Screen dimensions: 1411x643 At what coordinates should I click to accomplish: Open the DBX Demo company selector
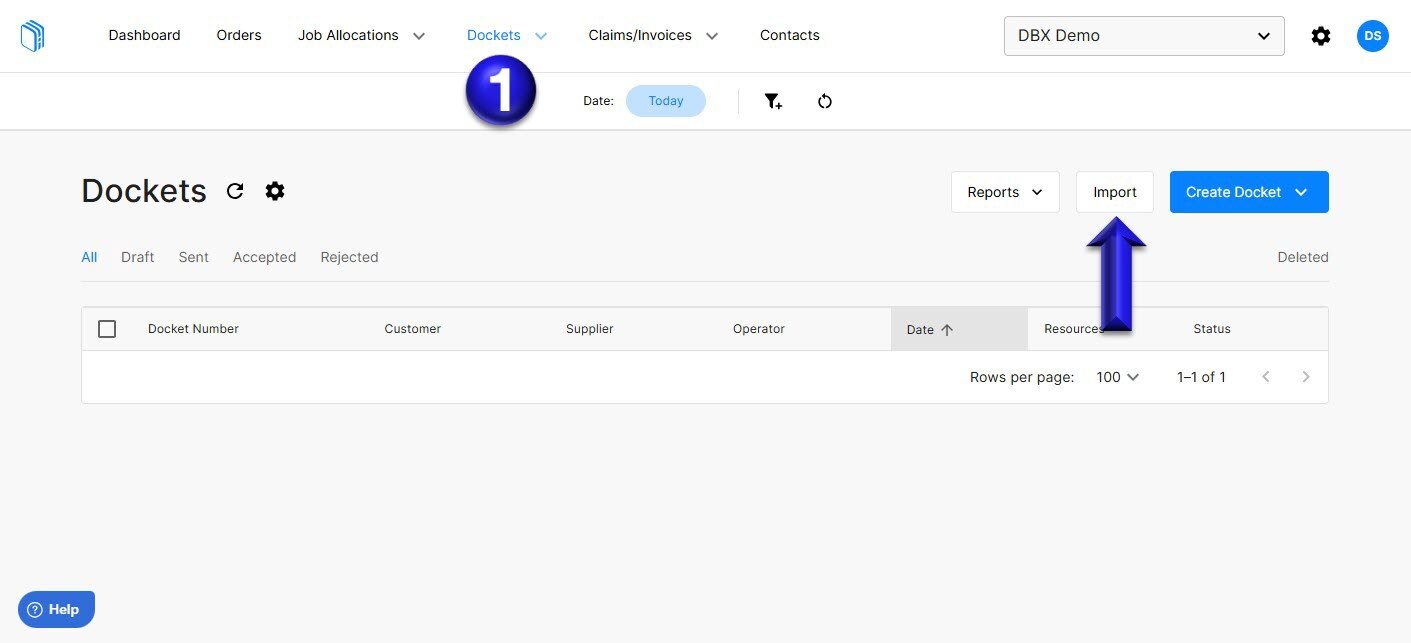pos(1143,35)
